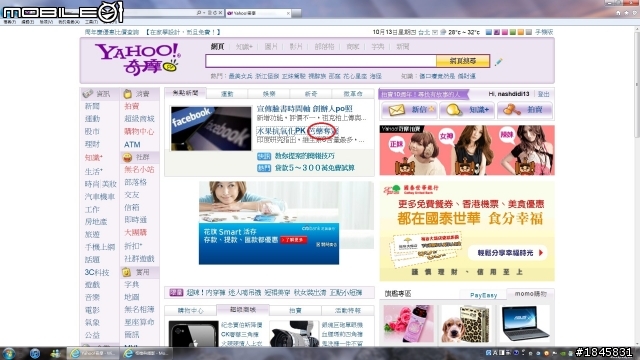
Task: Open the second pinned taskbar icon
Action: coord(35,353)
